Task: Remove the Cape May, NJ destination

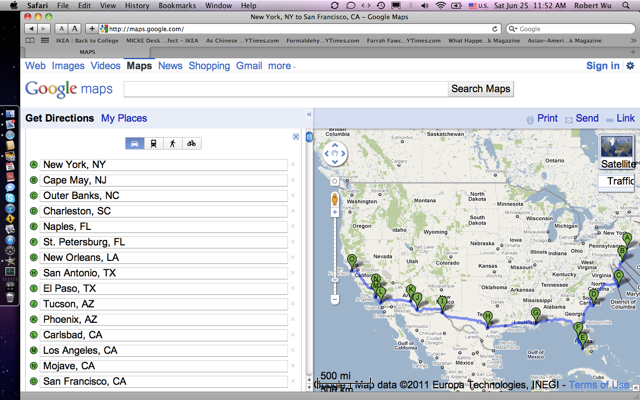Action: [x=293, y=180]
